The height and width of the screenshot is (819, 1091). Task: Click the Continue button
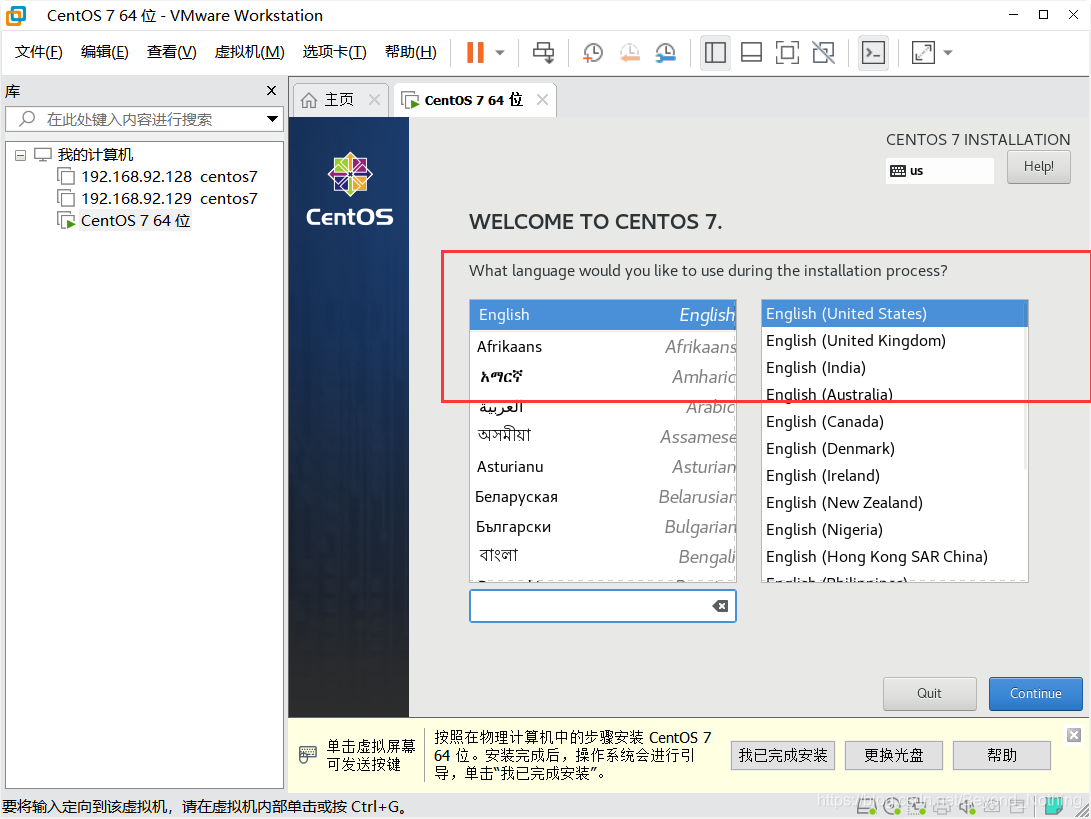[x=1035, y=694]
